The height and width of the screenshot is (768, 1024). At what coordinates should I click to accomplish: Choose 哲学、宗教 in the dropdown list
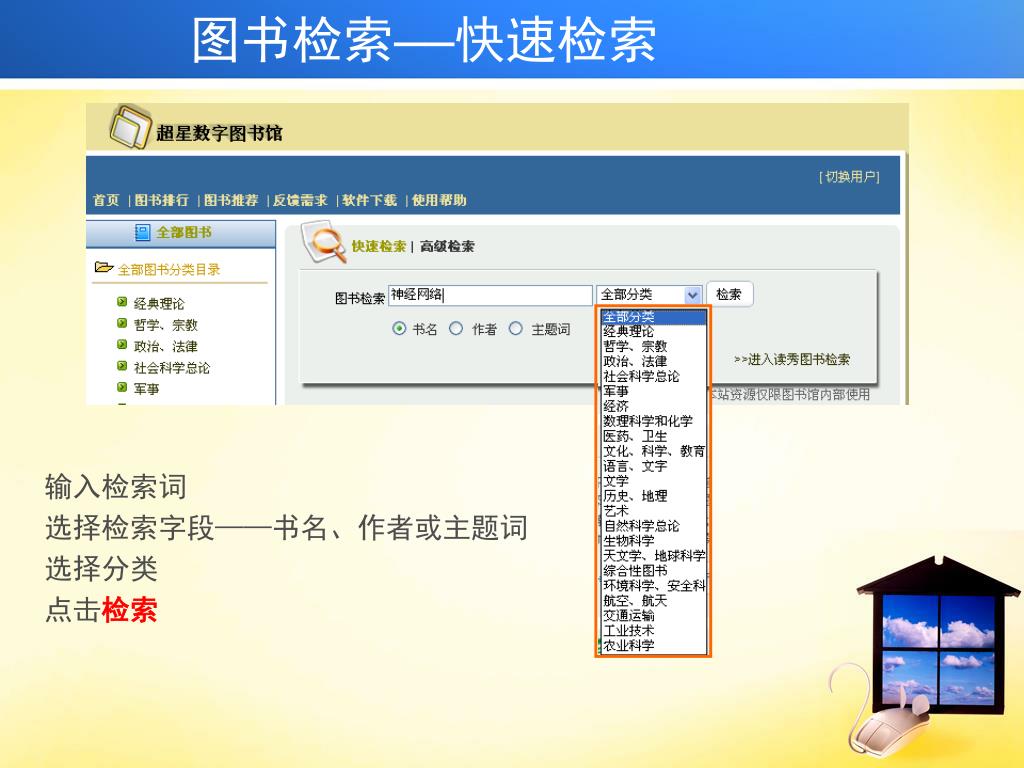pos(653,347)
